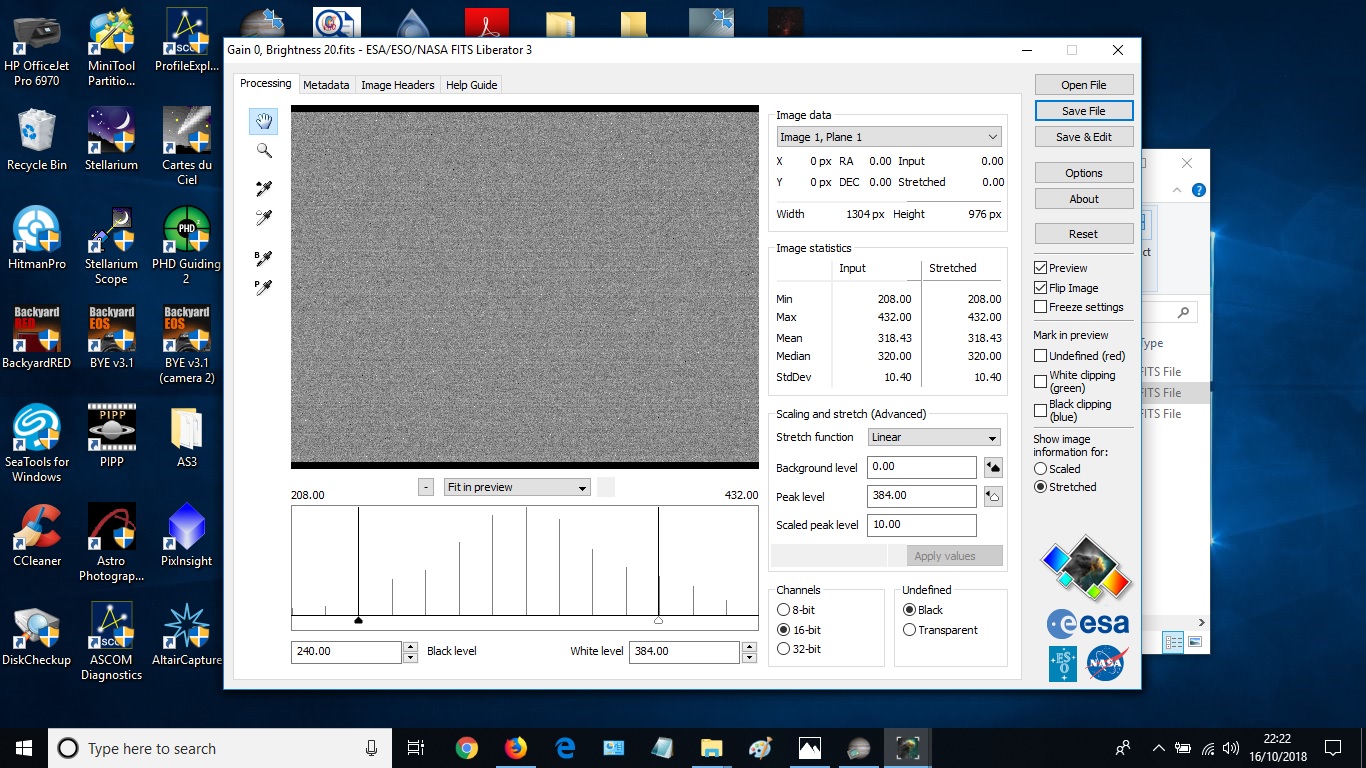Click auto peak level icon button

point(993,496)
